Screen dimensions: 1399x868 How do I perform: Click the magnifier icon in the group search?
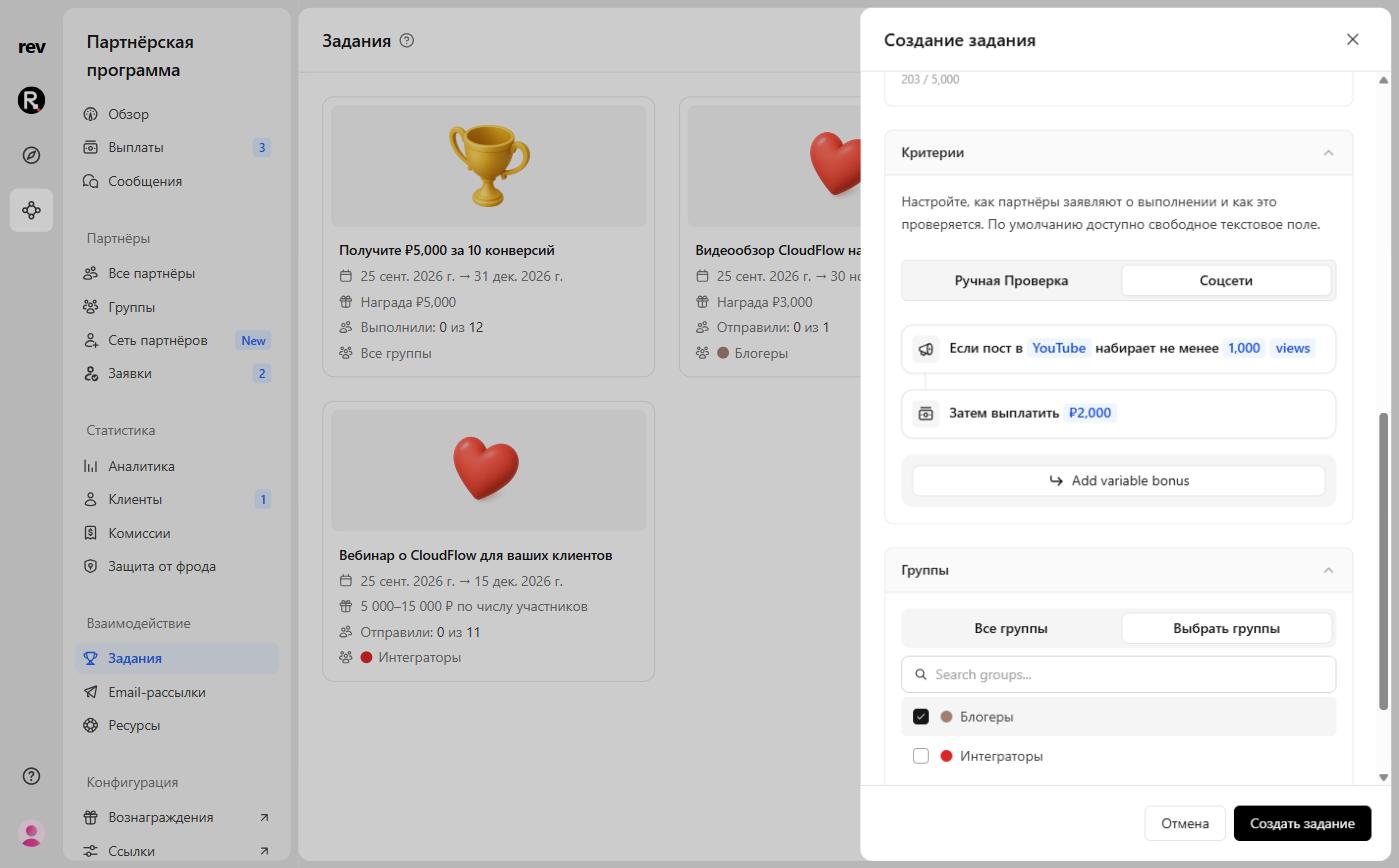921,674
